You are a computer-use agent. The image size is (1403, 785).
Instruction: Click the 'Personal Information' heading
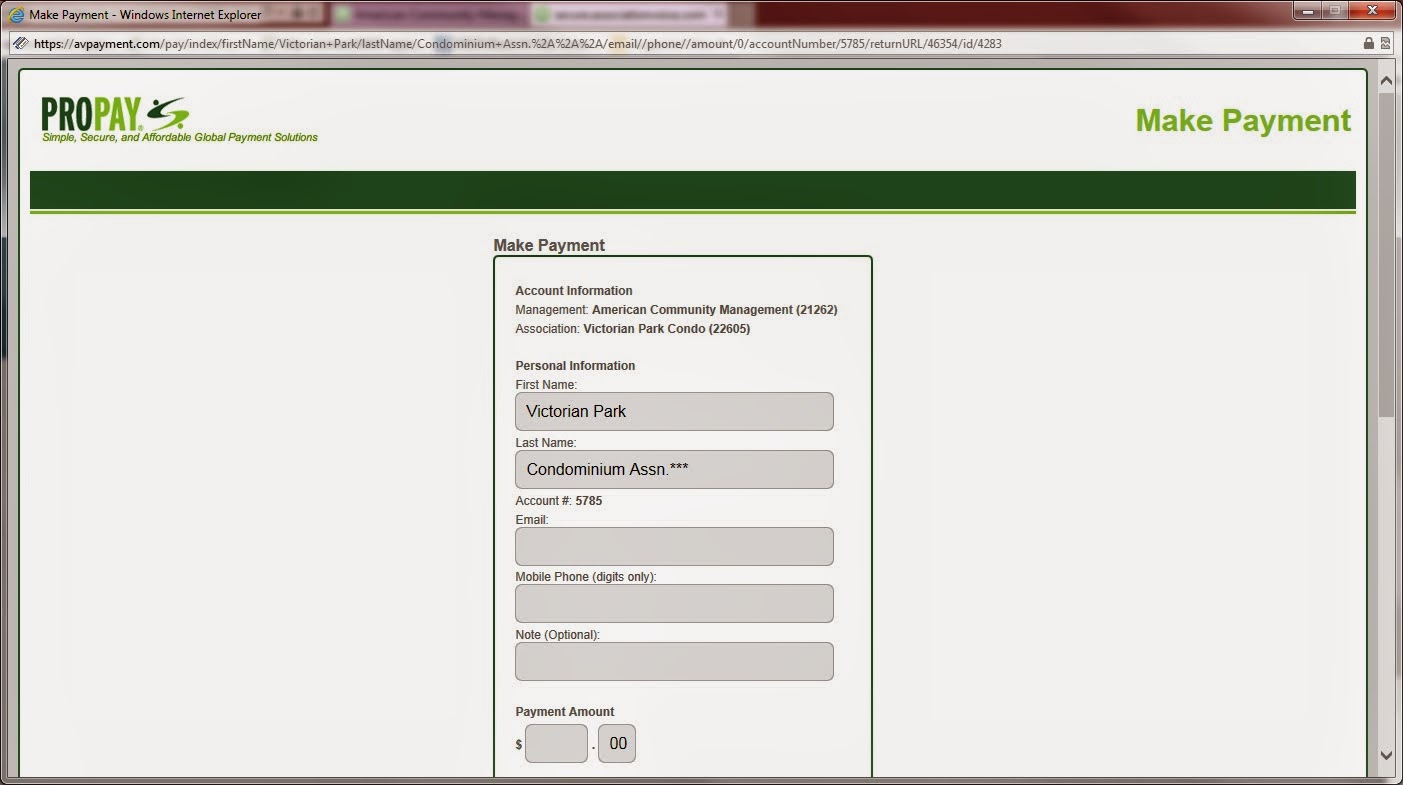point(575,366)
